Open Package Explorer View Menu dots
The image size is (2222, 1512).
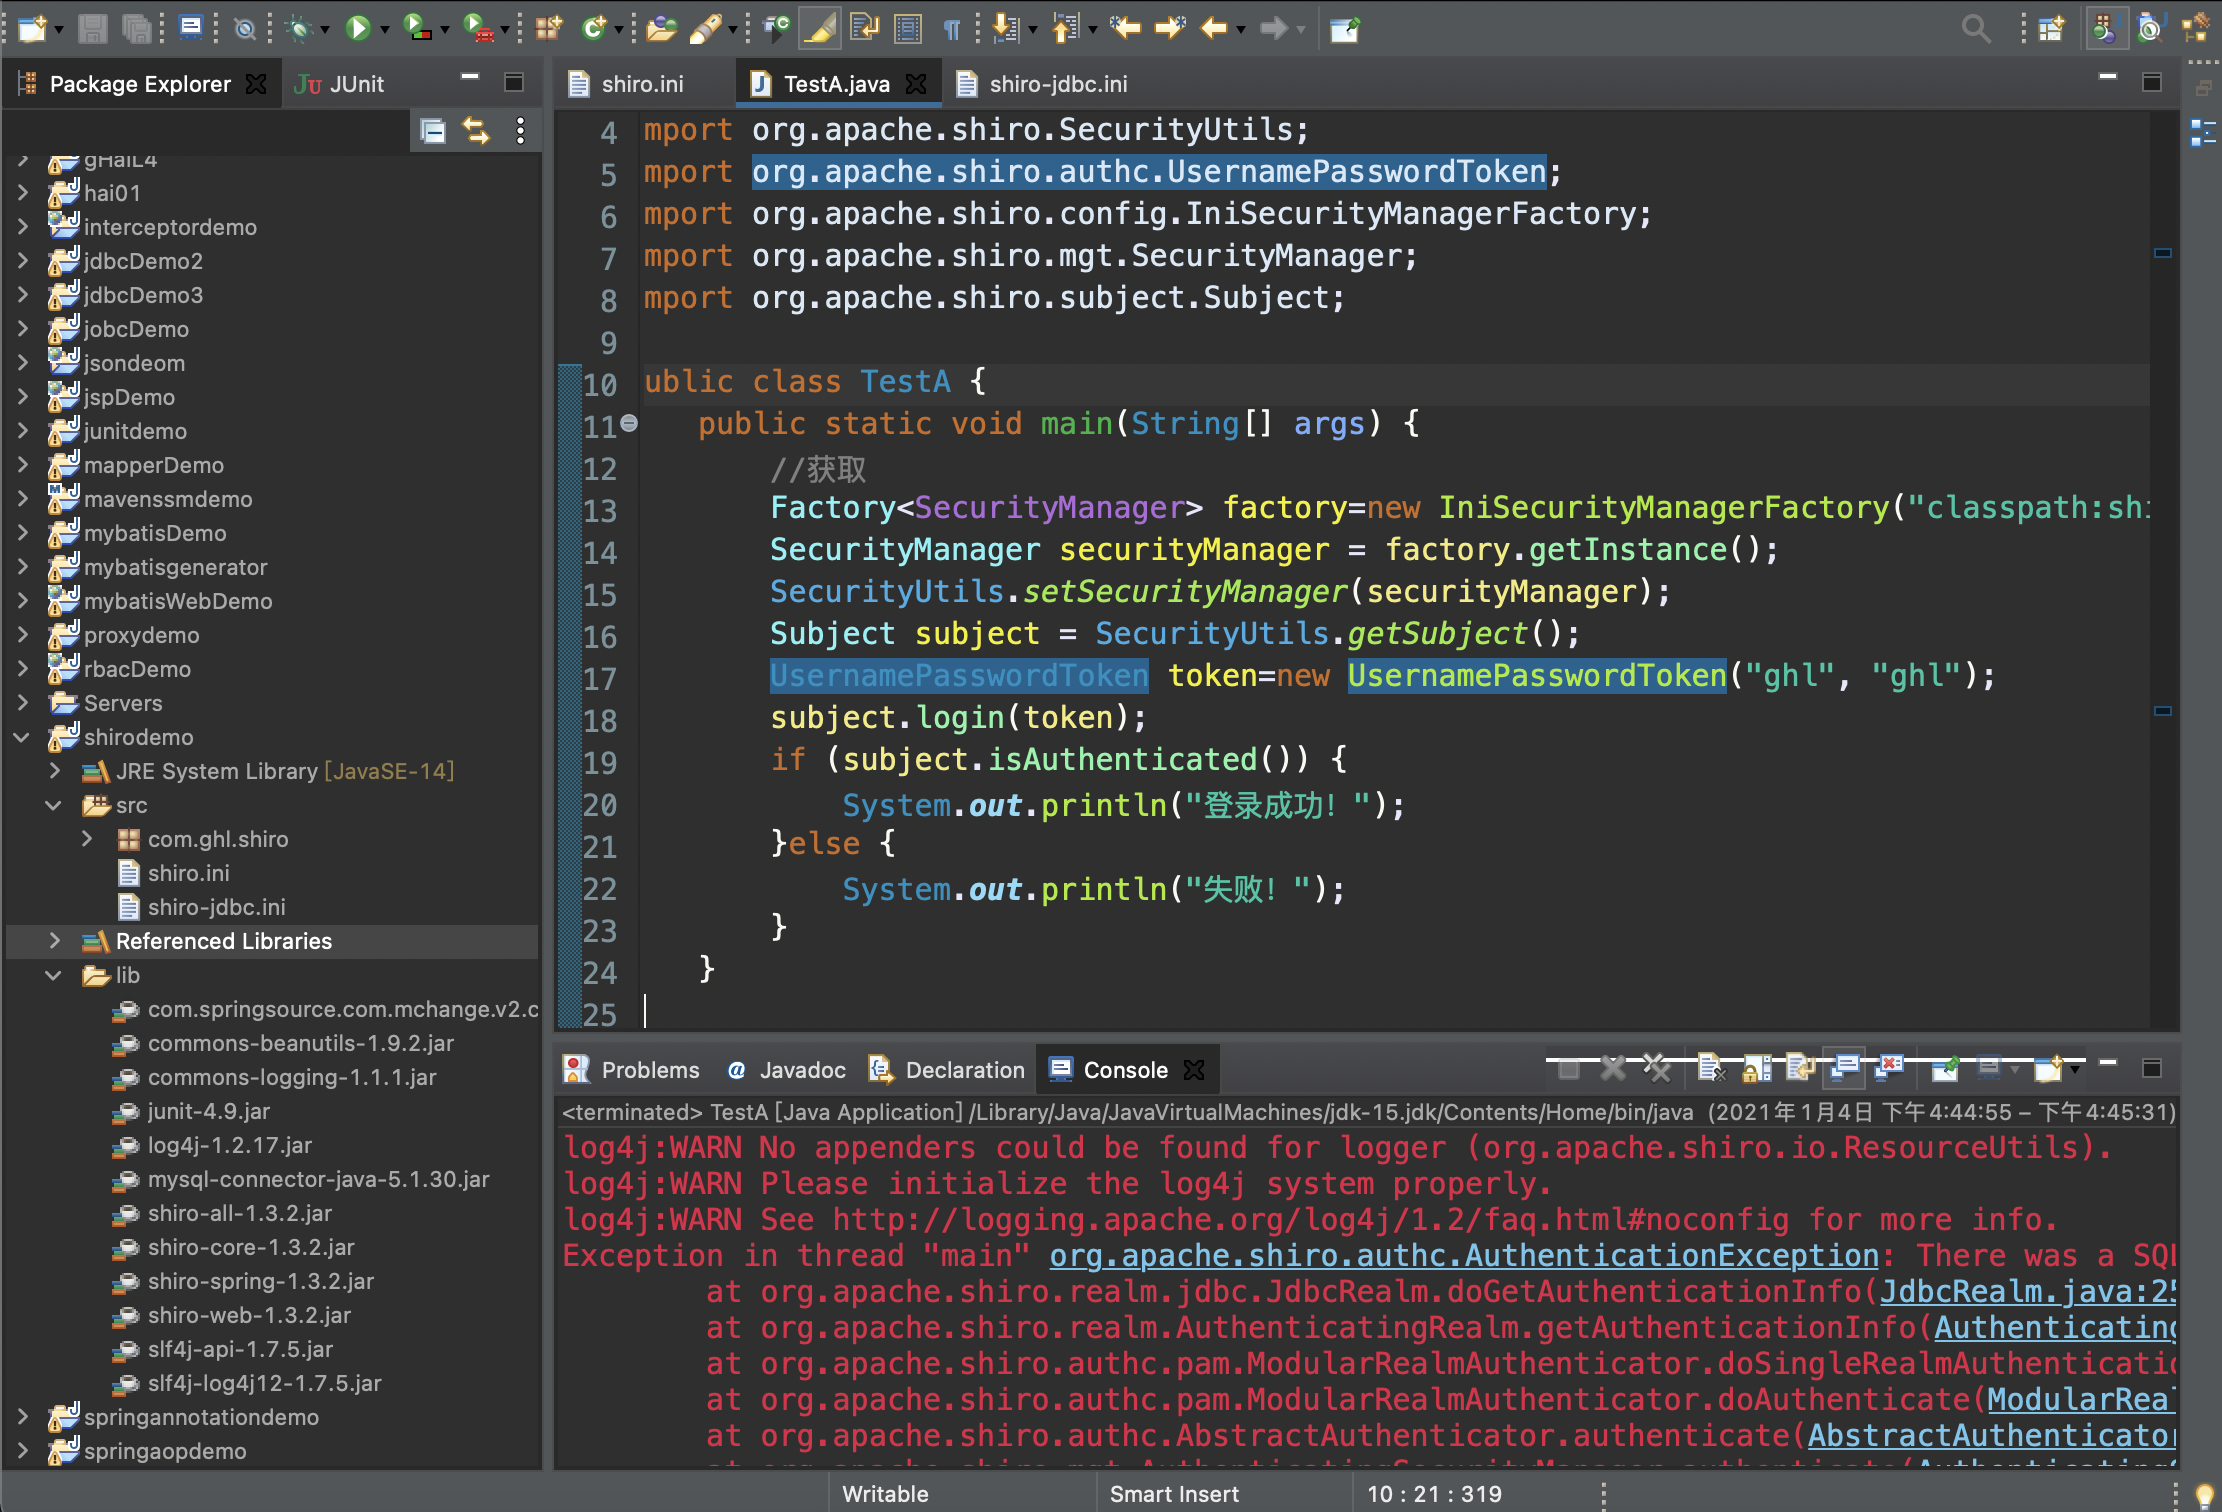pyautogui.click(x=520, y=131)
